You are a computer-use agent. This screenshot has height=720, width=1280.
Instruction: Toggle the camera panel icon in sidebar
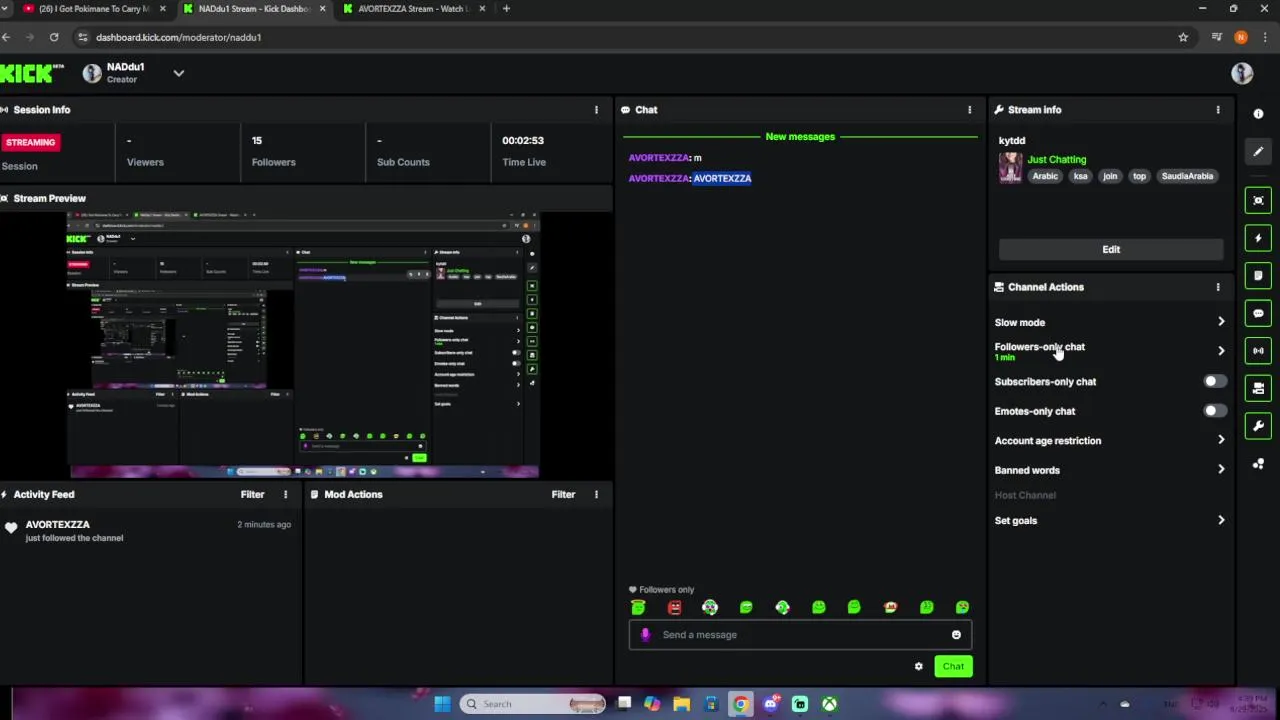click(1258, 388)
